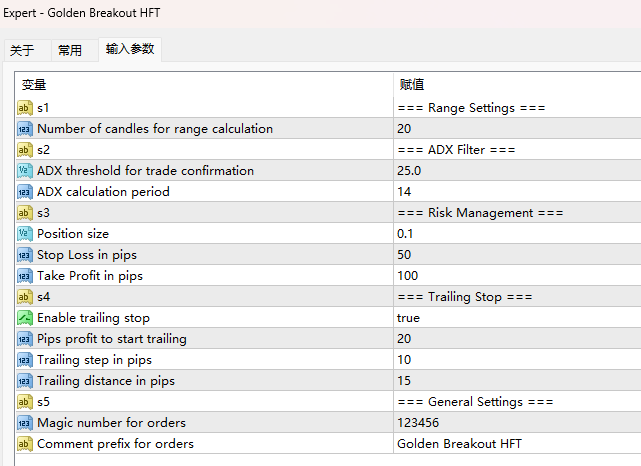
Task: Click the string icon beside s1
Action: pos(25,108)
